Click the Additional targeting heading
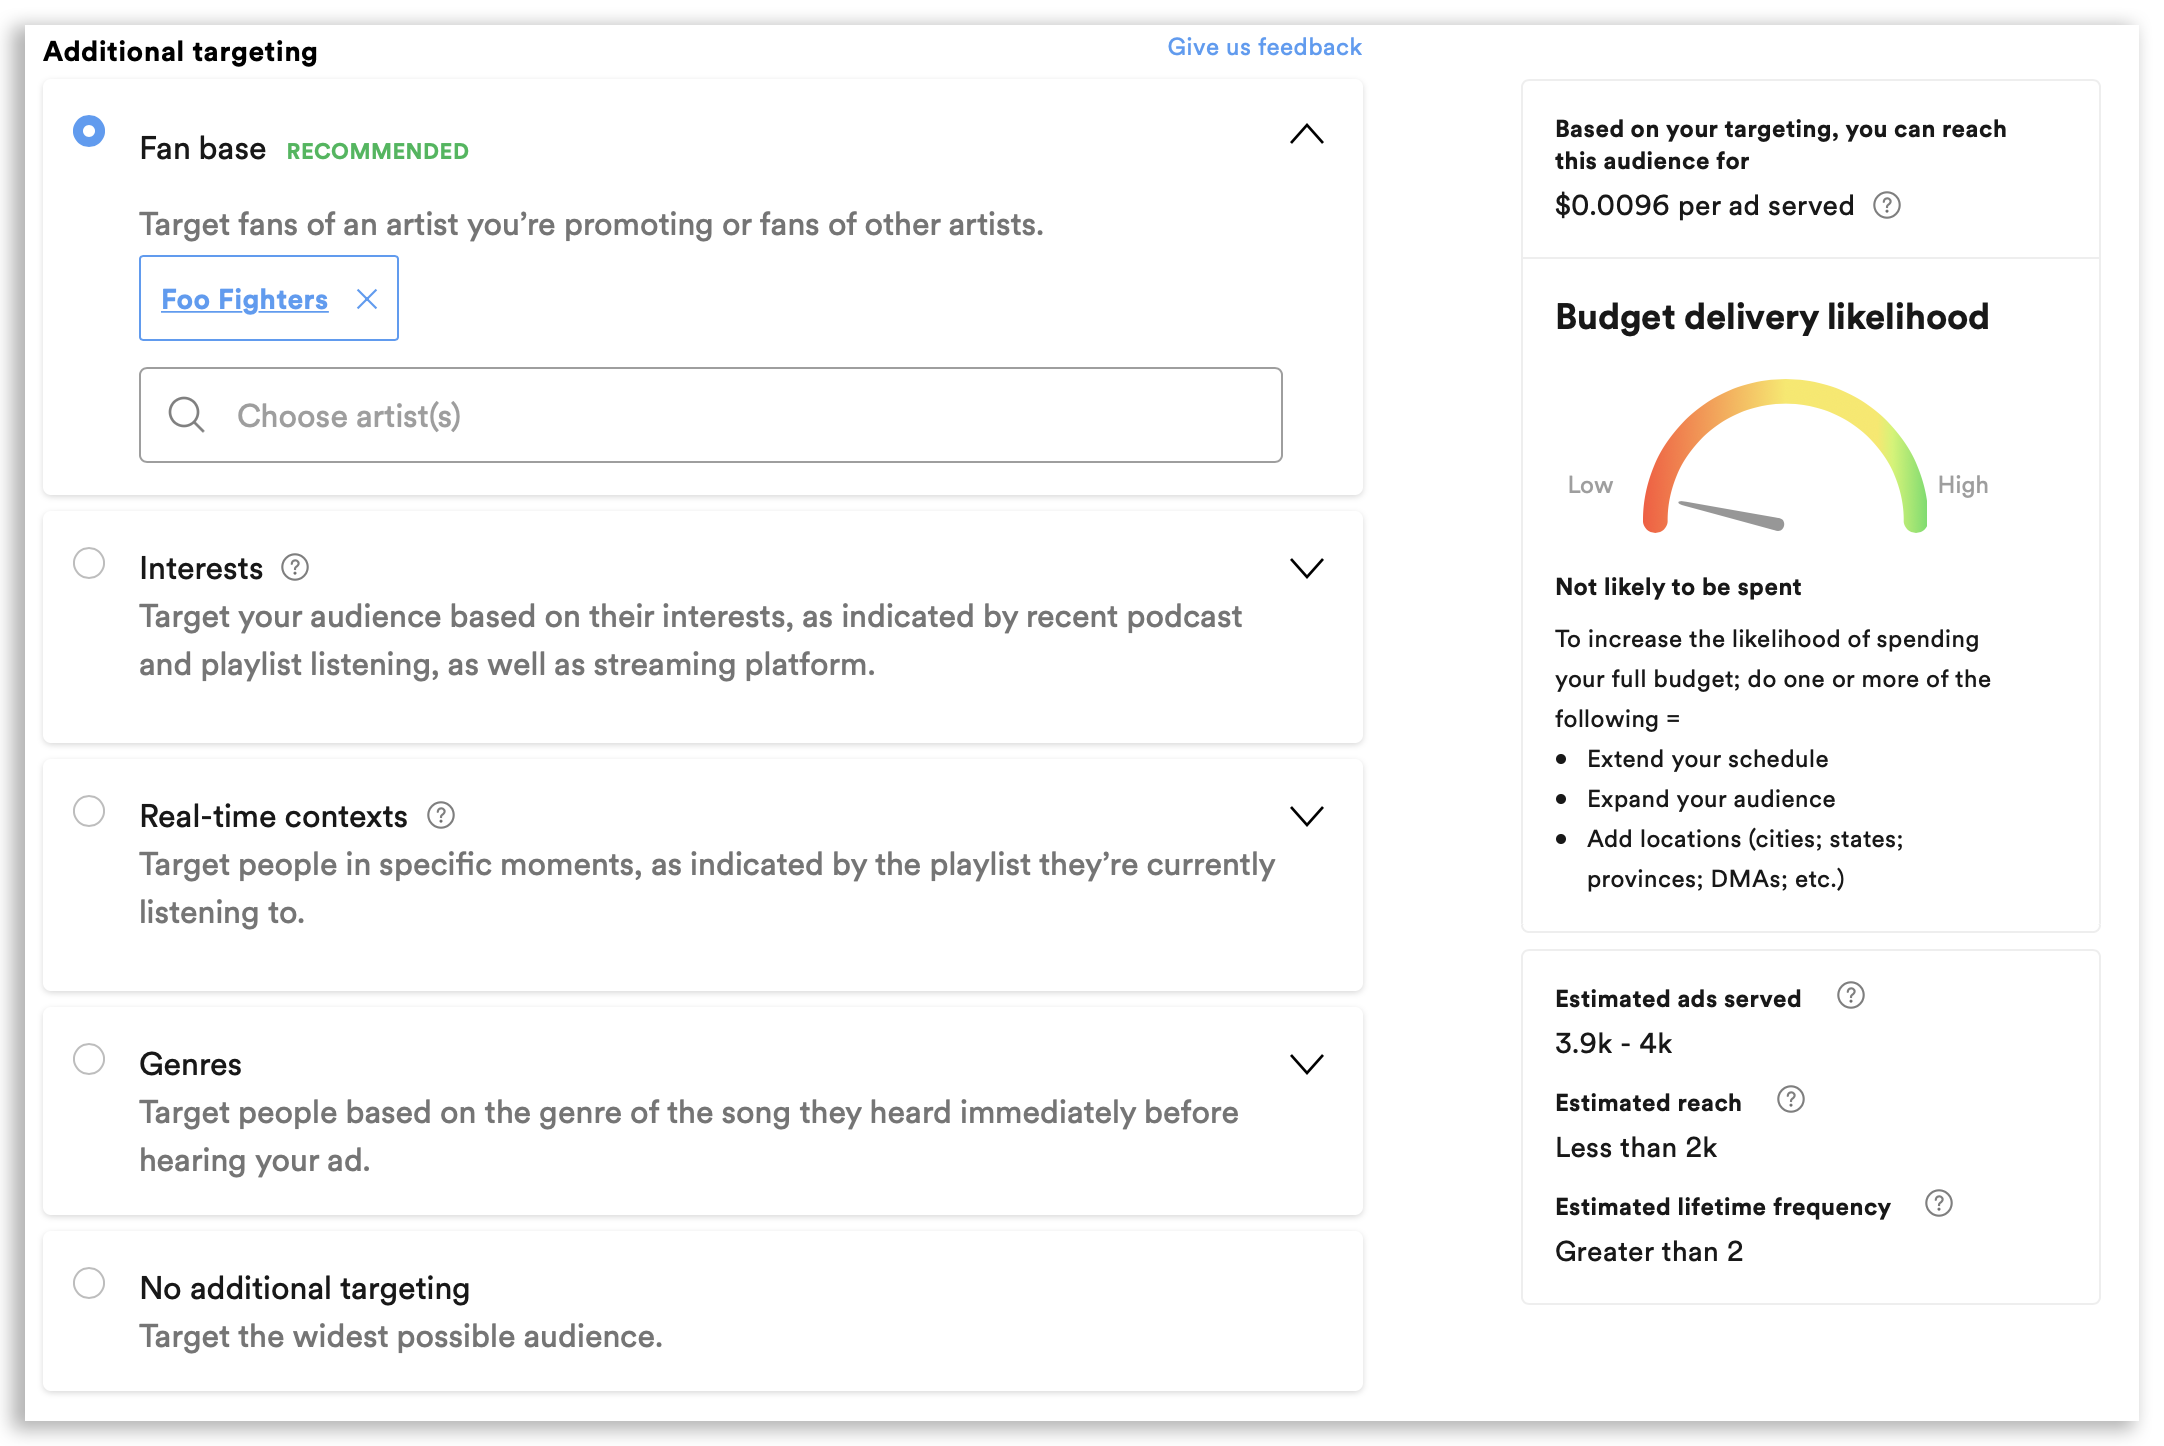The height and width of the screenshot is (1446, 2164). 180,51
